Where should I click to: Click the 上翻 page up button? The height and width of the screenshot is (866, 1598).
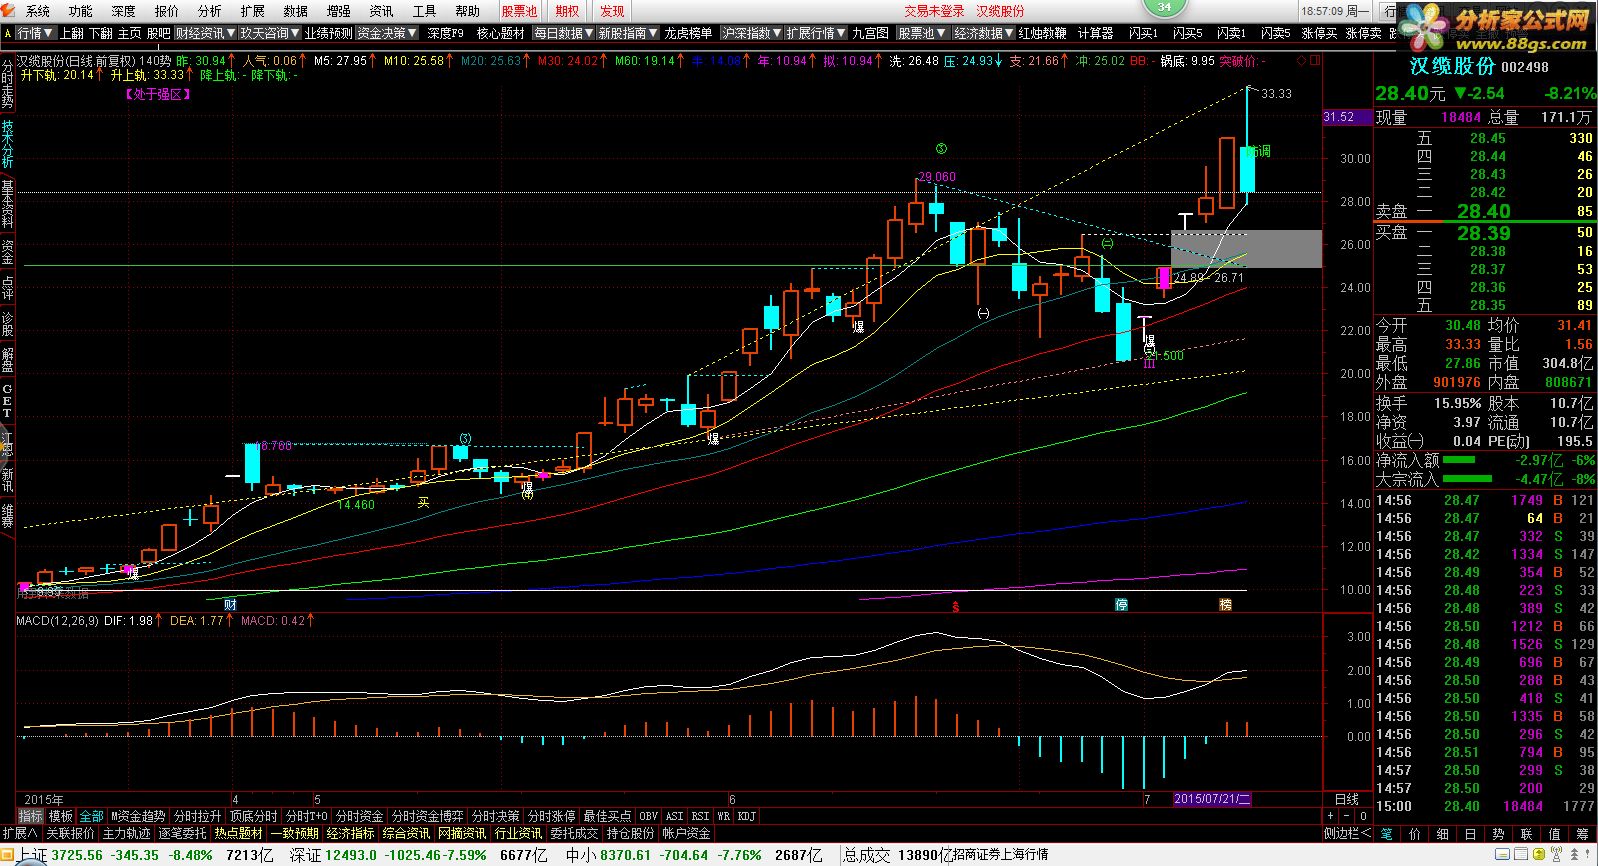71,33
